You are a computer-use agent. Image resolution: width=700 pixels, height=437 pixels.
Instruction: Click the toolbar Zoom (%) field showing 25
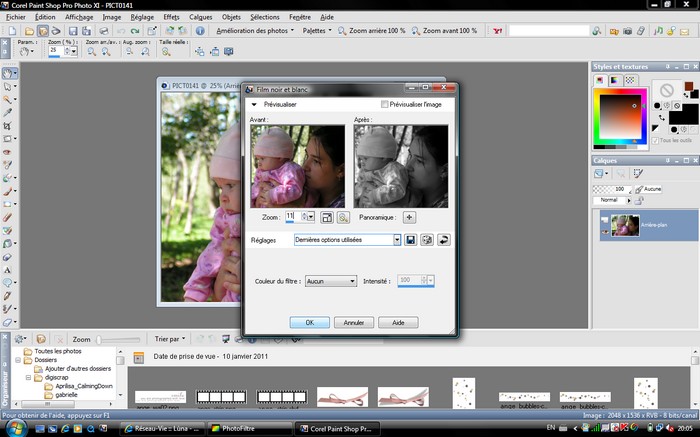[56, 50]
